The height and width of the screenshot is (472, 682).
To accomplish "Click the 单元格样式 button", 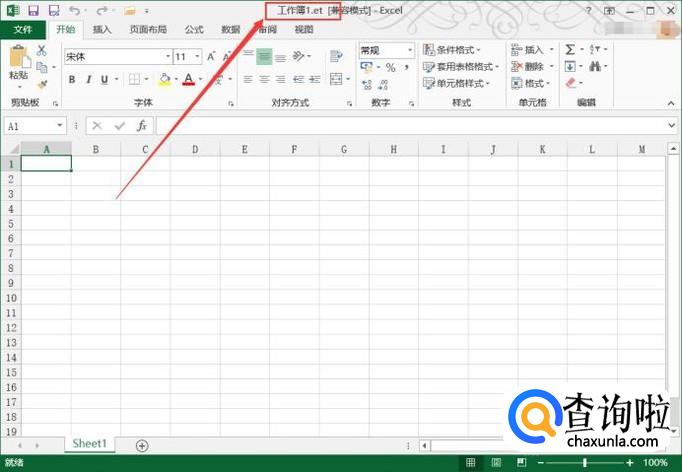I will (456, 83).
